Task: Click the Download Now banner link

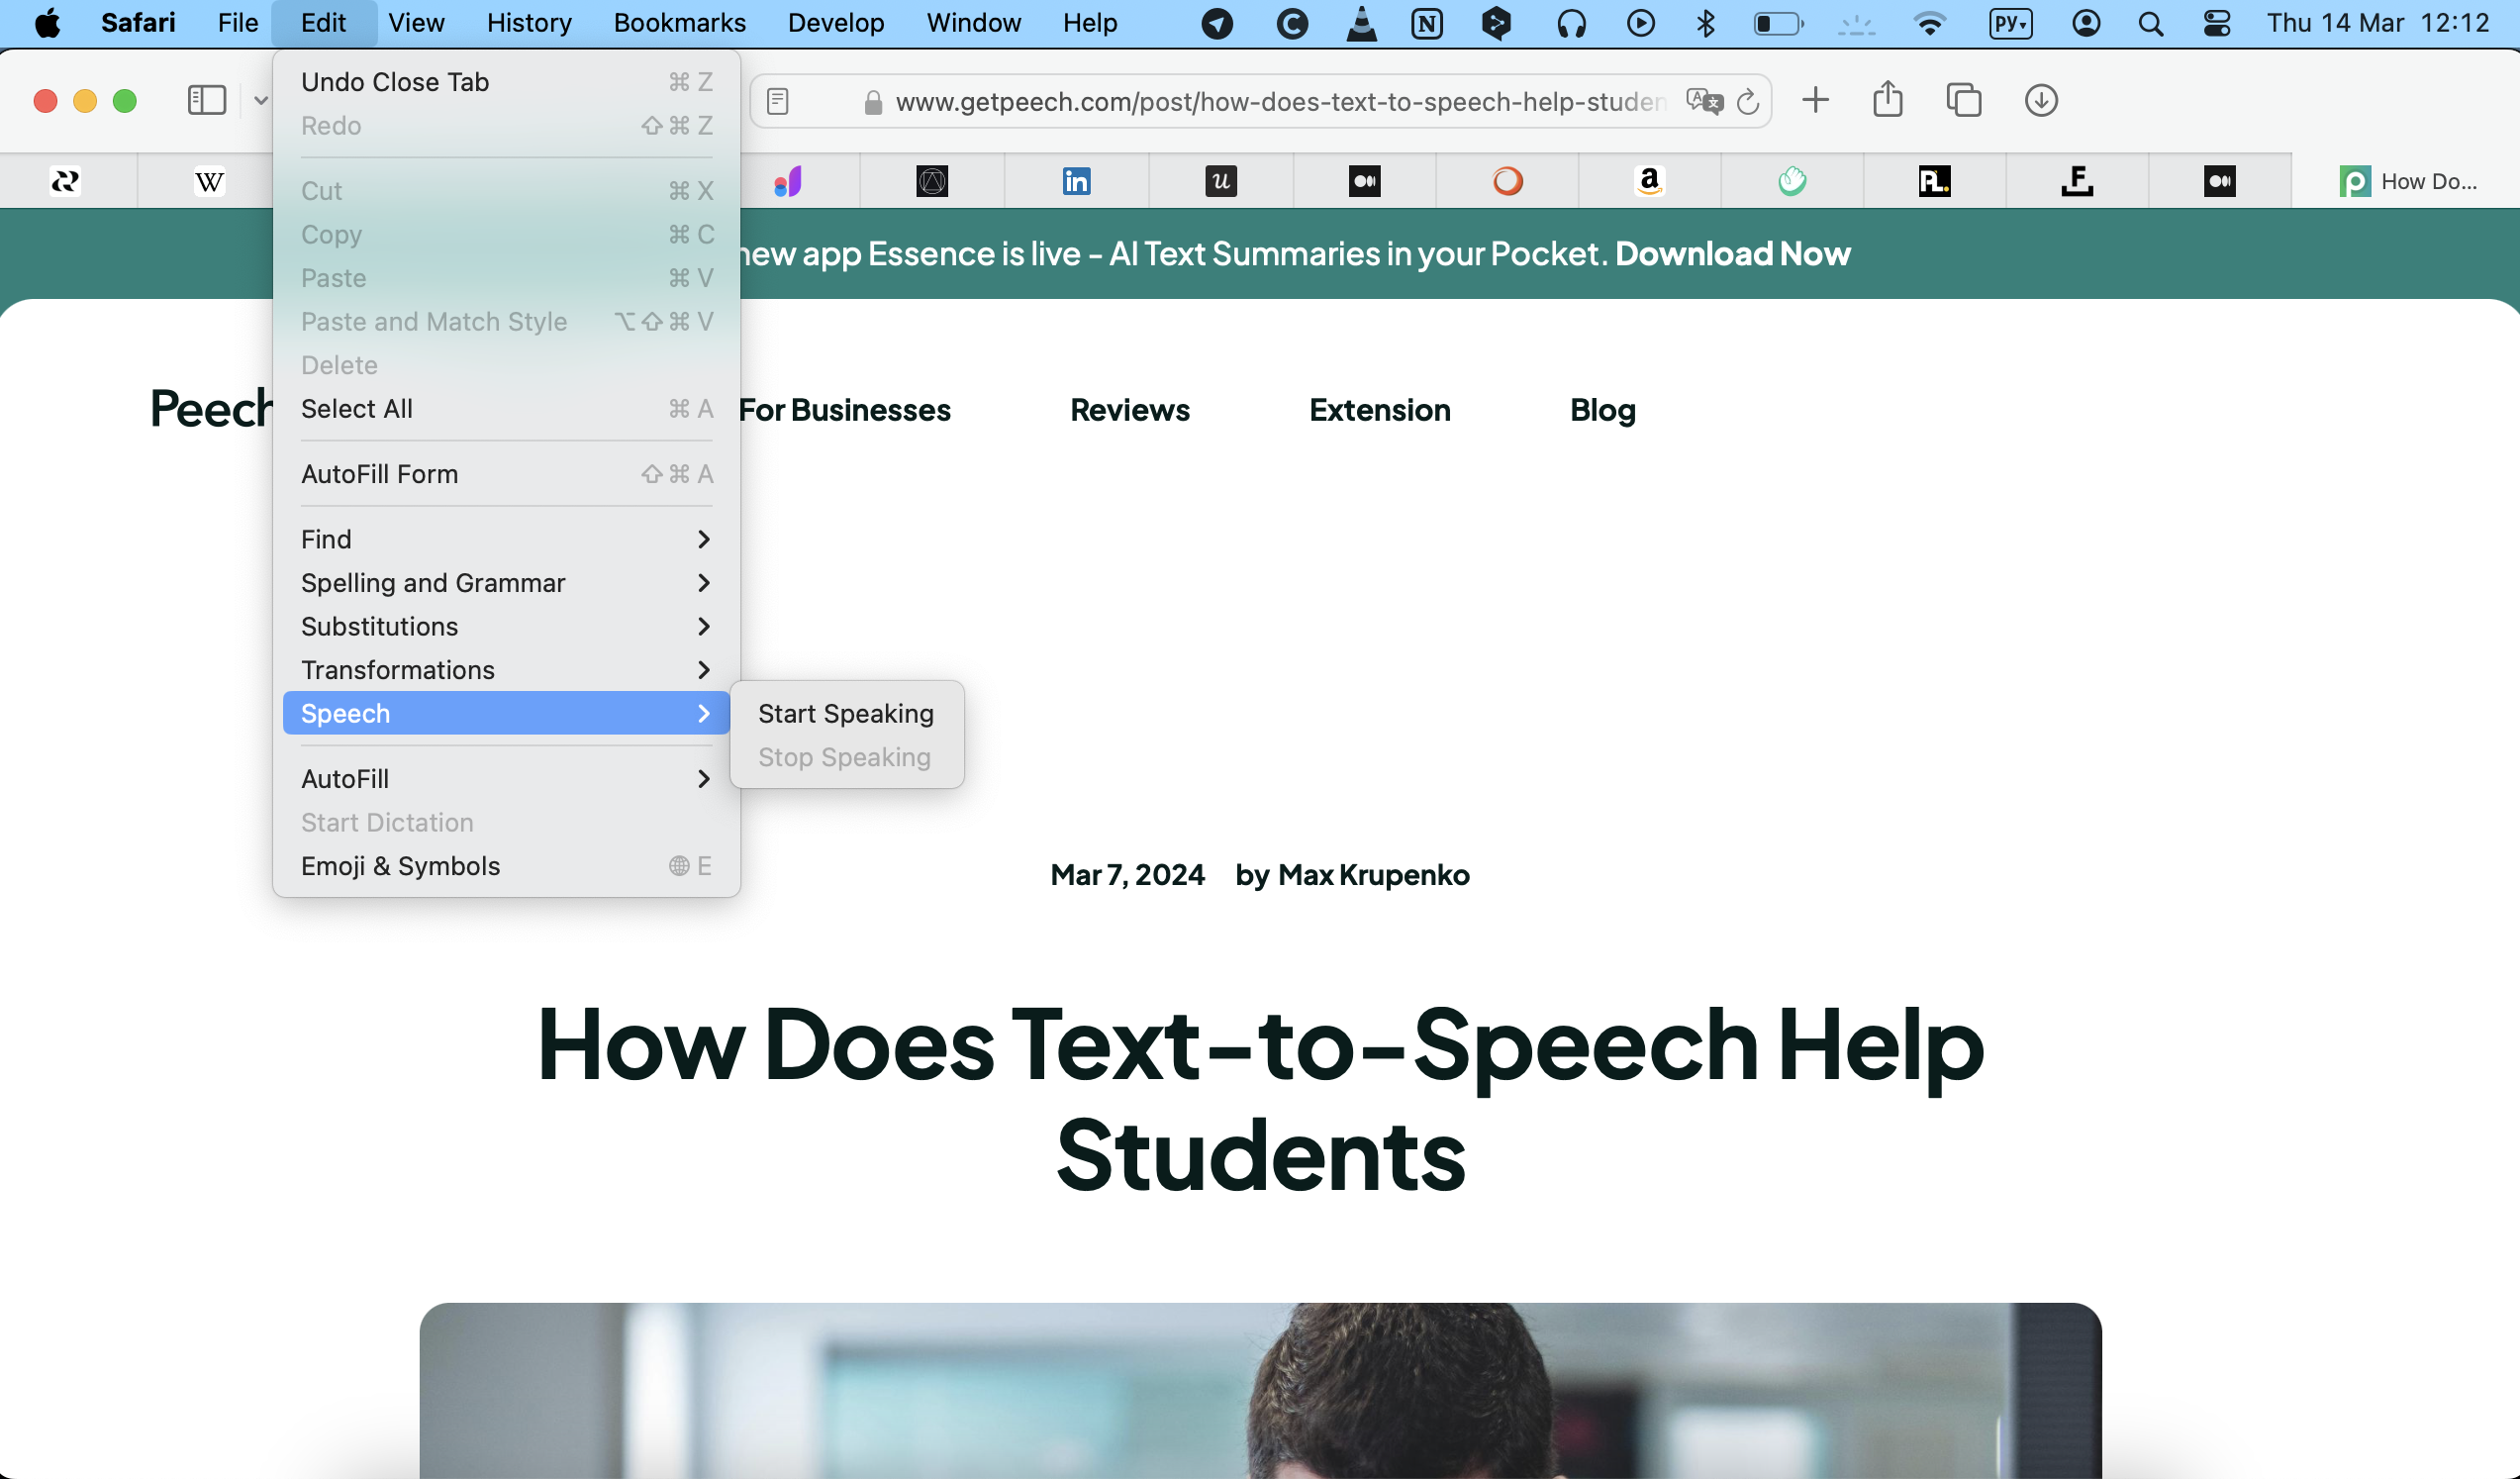Action: pyautogui.click(x=1732, y=254)
